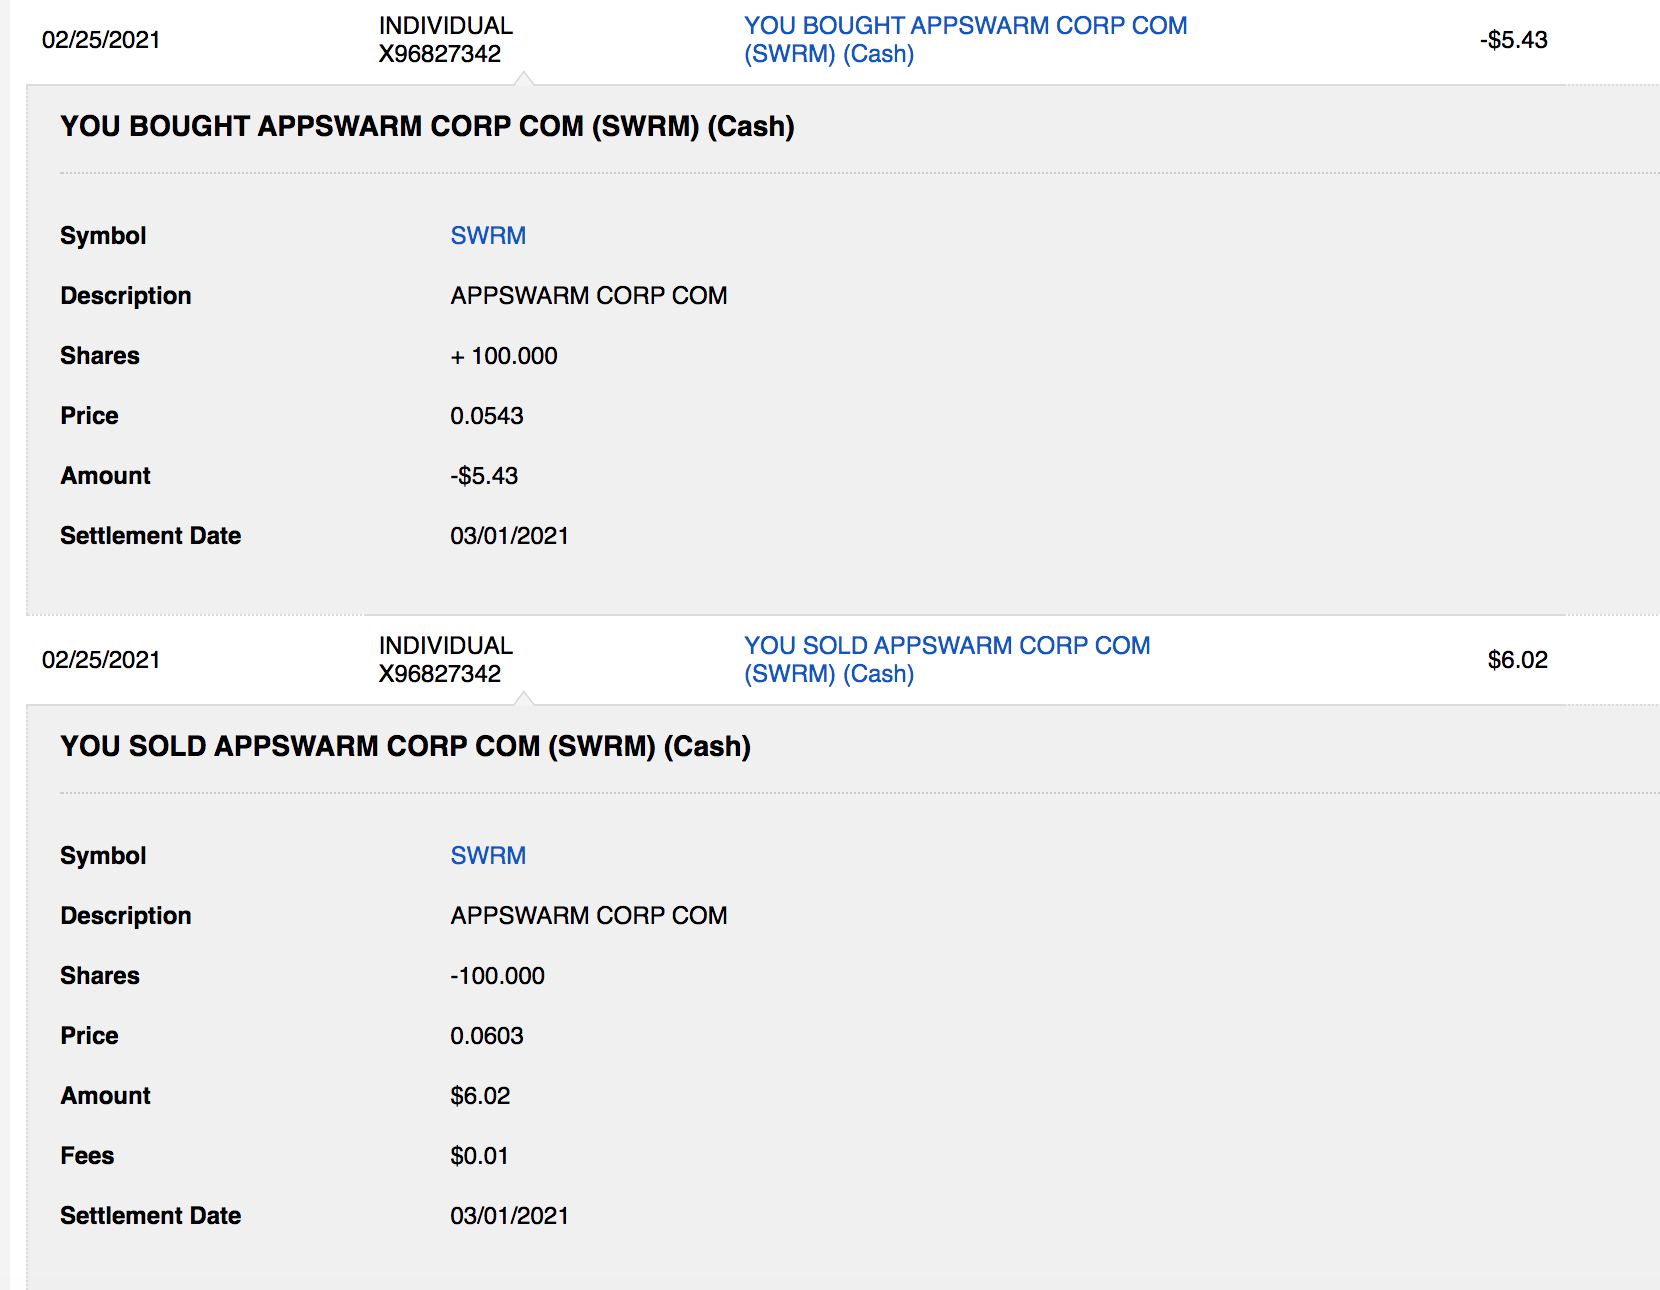
Task: Click the -100.000 shares value
Action: (x=497, y=976)
